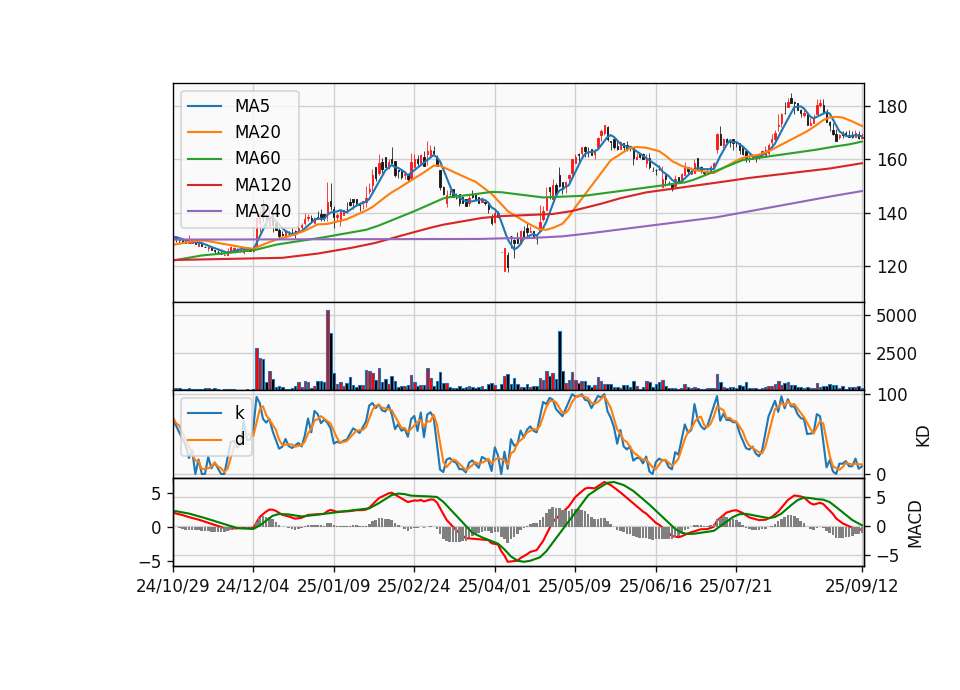960x690 pixels.
Task: Click the d legend label in KD panel
Action: [x=239, y=439]
